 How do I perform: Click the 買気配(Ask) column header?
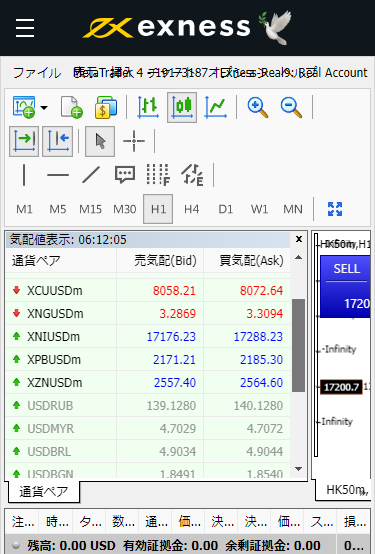click(x=247, y=261)
